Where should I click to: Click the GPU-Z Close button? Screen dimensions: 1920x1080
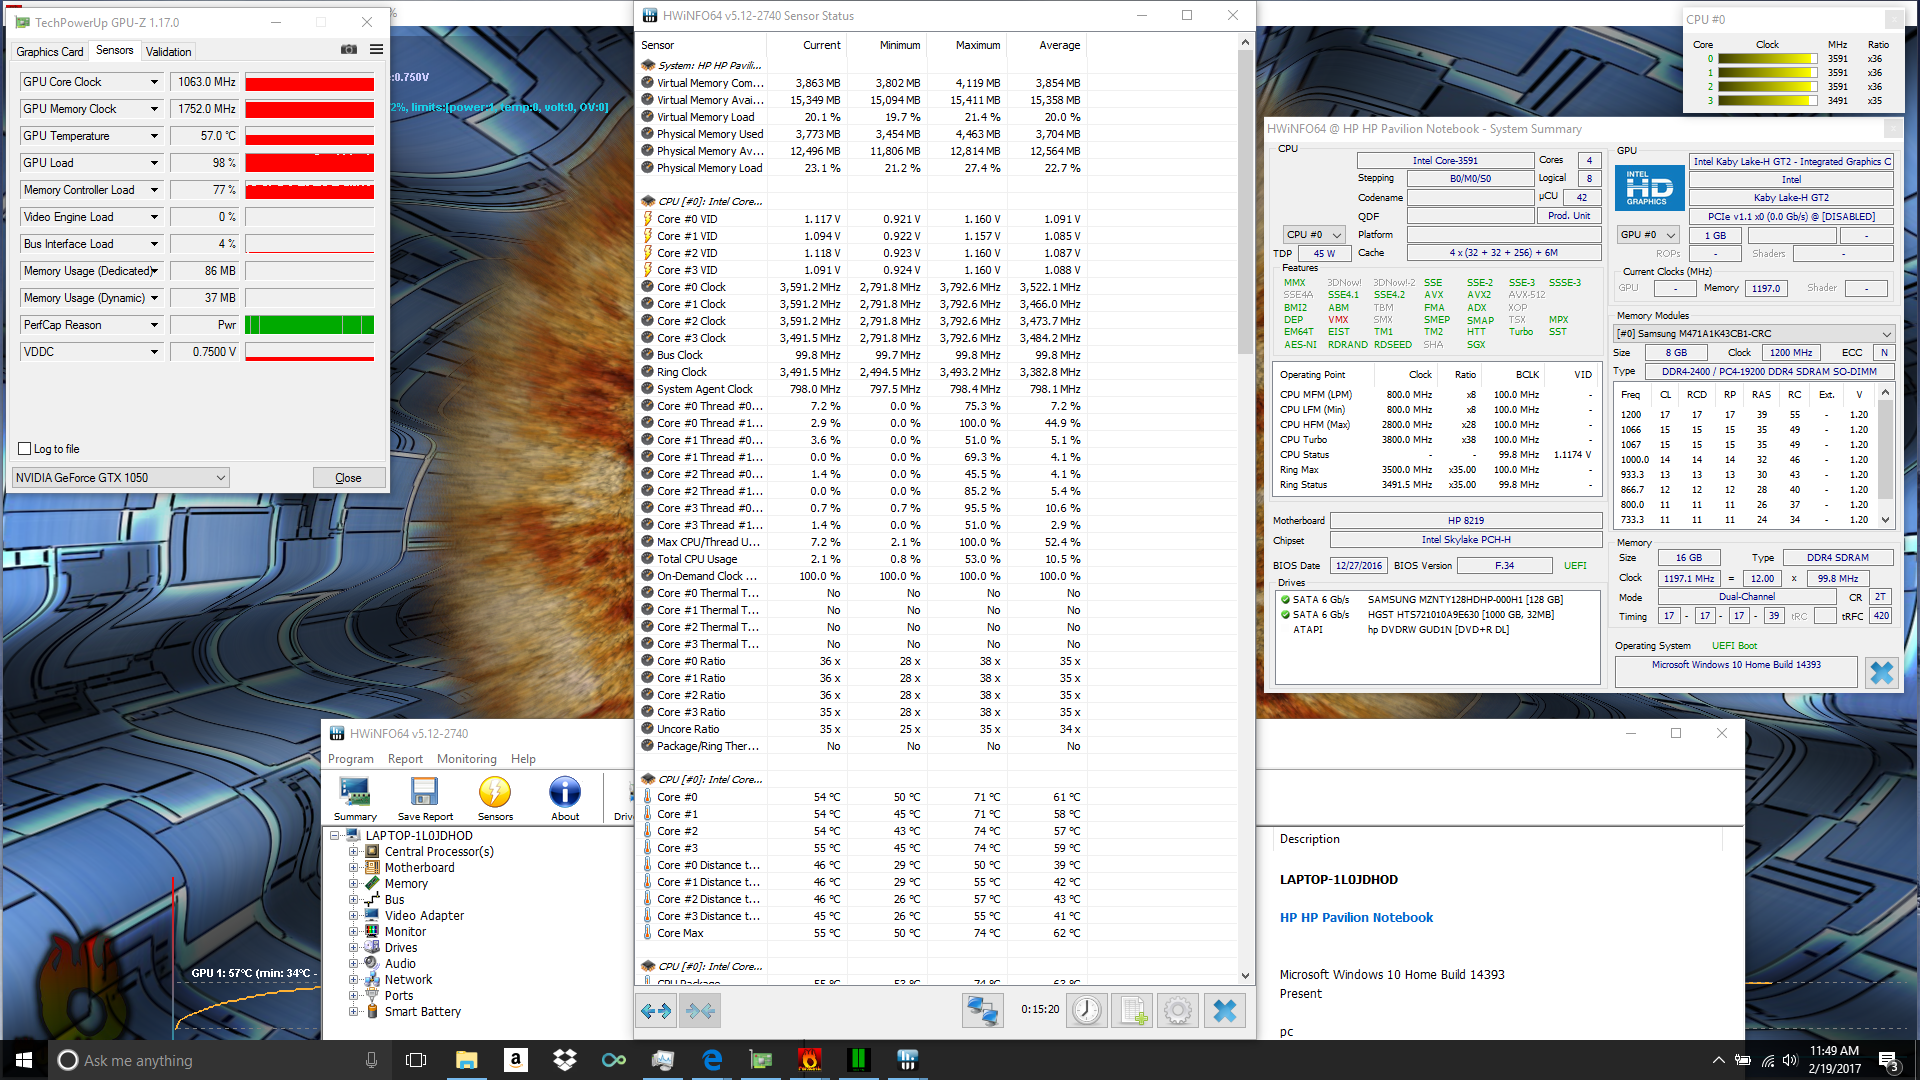pos(348,478)
